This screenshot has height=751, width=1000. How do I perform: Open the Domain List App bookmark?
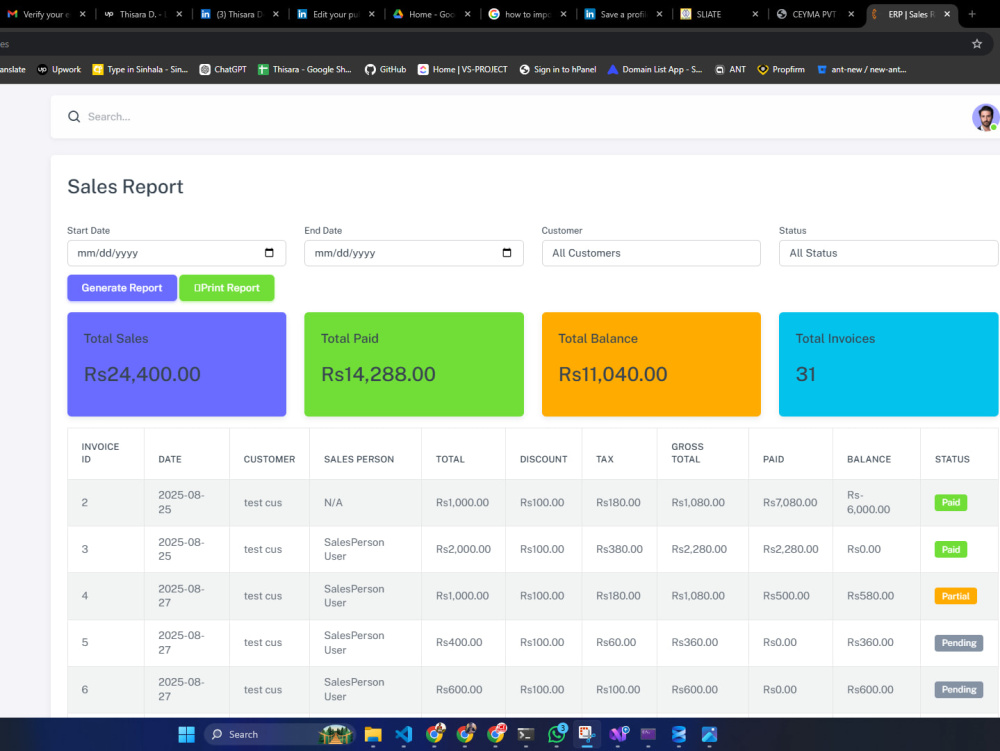(655, 69)
